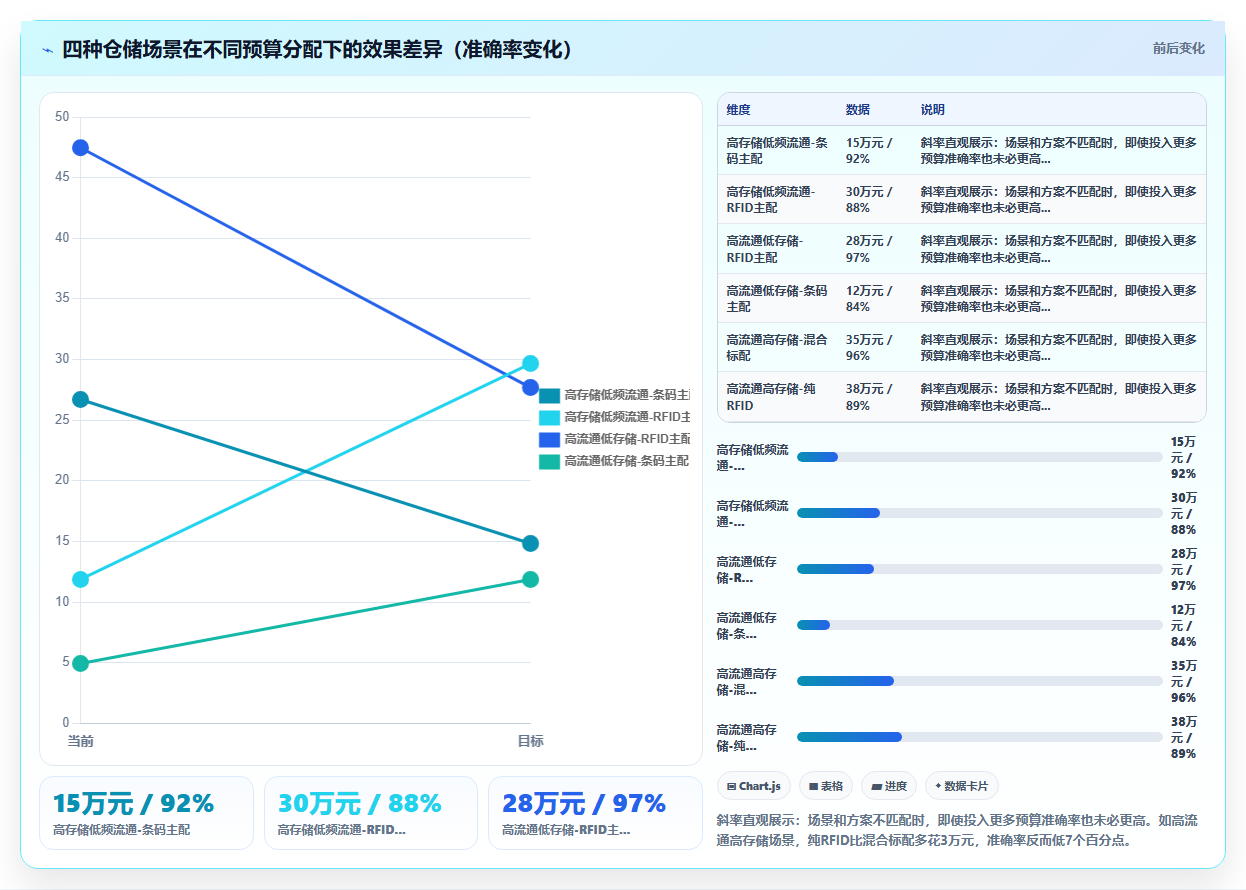The image size is (1246, 890).
Task: Click the 表格 chip
Action: point(826,786)
